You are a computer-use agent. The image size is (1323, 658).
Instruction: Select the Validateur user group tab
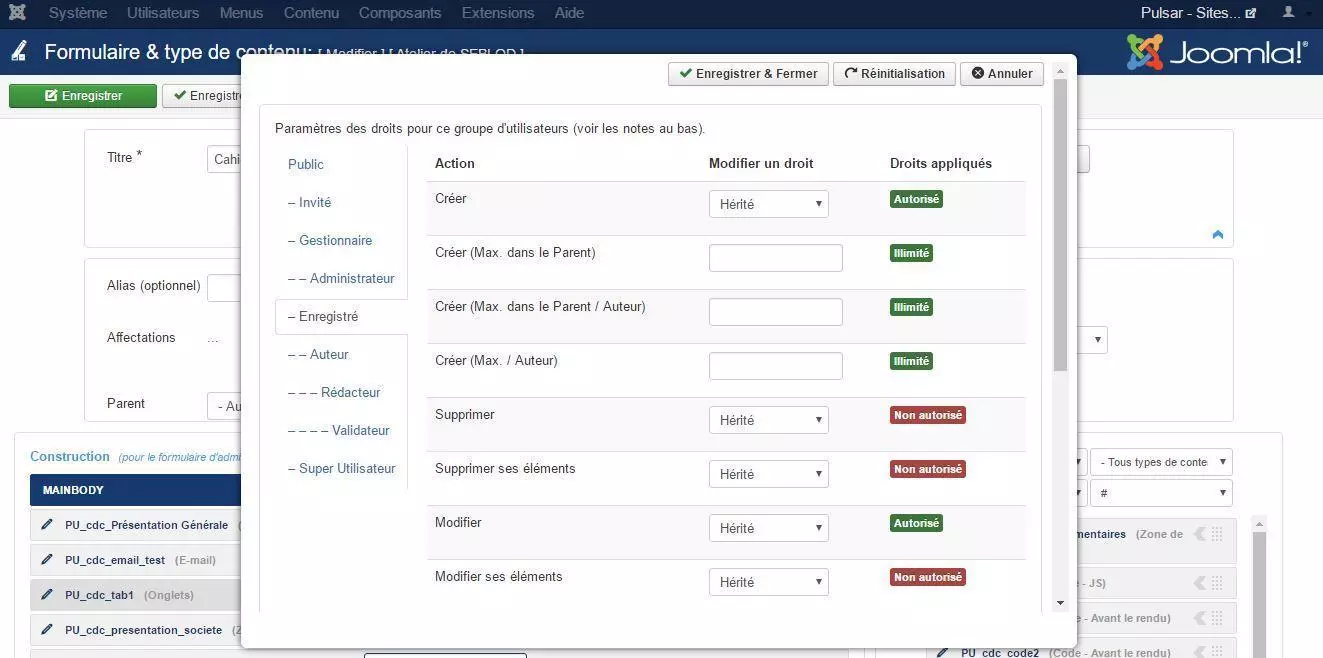[x=340, y=430]
